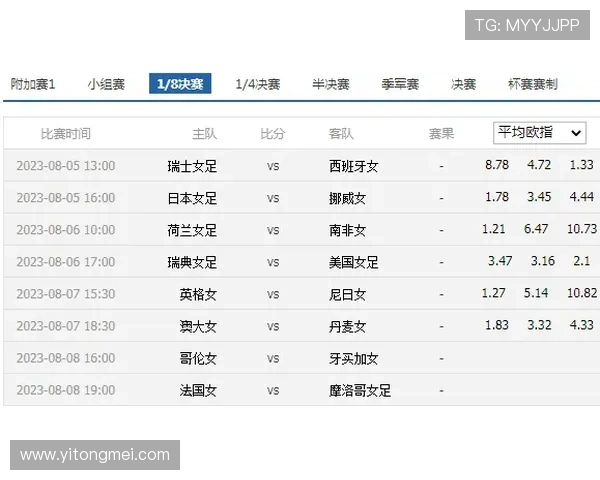600x480 pixels.
Task: Select match time 2023-08-08 19:00
Action: (66, 390)
